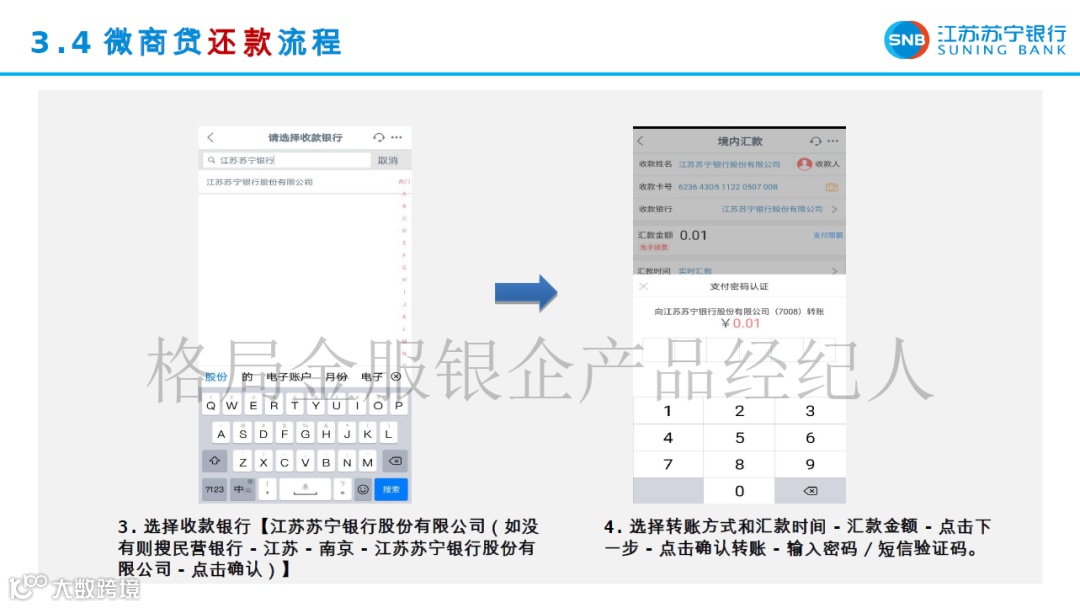This screenshot has width=1080, height=608.
Task: Tap the D key on the keyboard
Action: click(263, 434)
